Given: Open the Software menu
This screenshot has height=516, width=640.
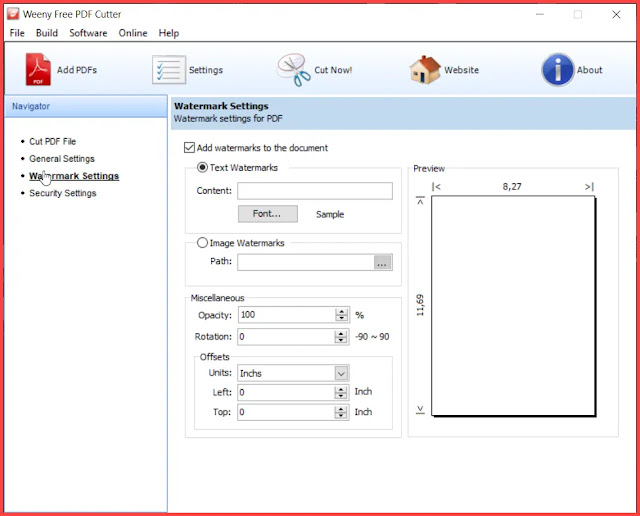Looking at the screenshot, I should pos(88,33).
